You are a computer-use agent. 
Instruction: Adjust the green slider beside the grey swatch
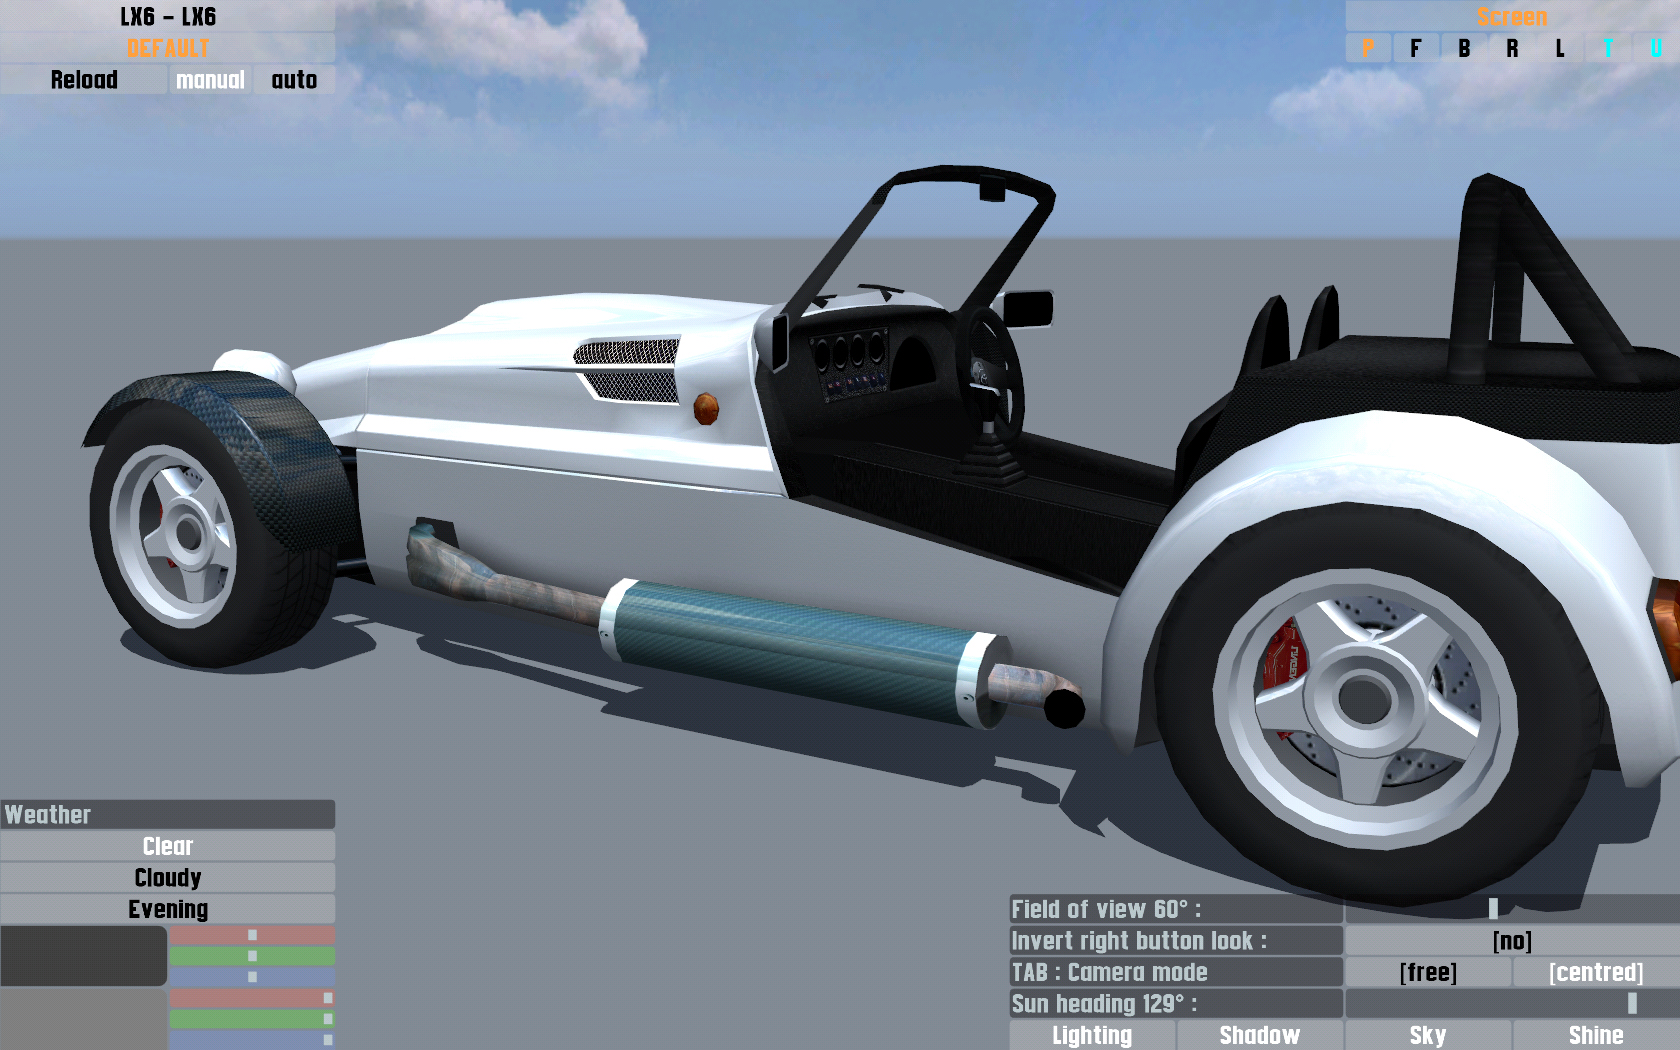(252, 1019)
